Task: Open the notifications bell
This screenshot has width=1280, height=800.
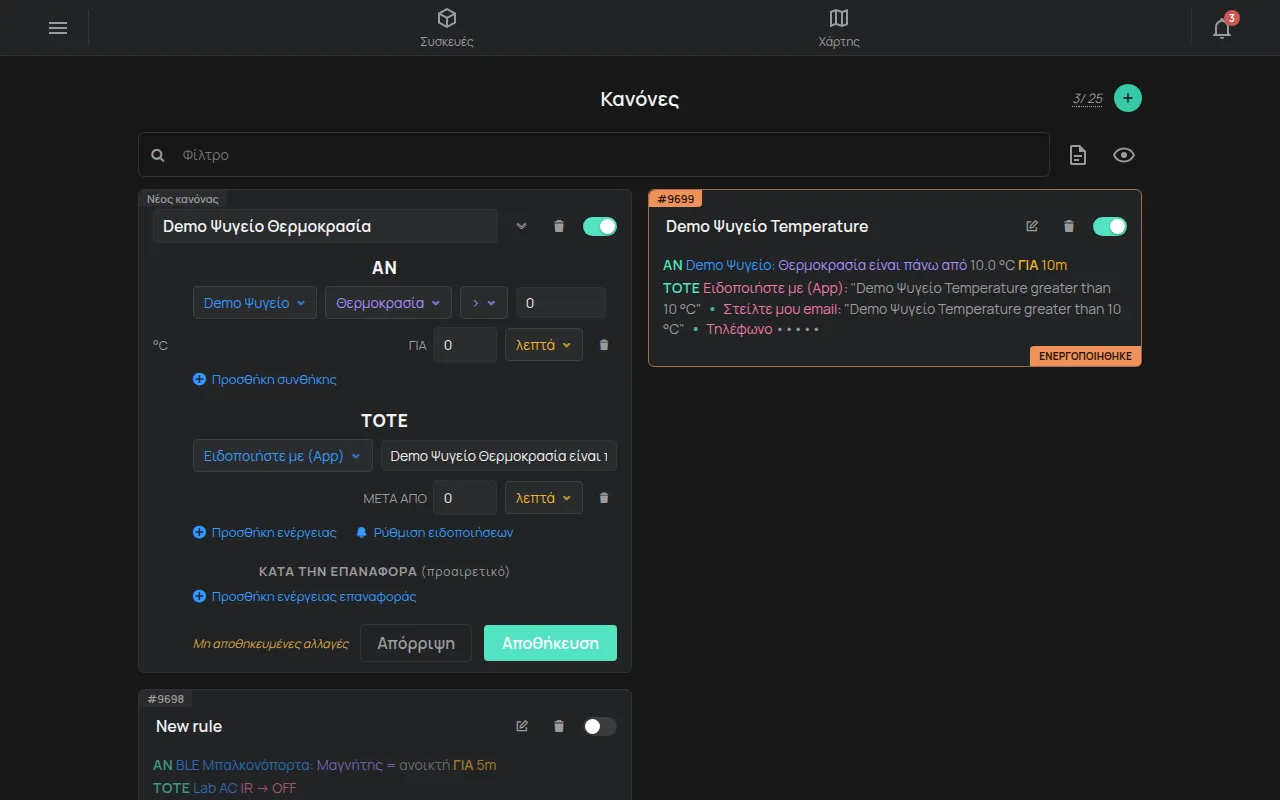Action: [x=1222, y=28]
